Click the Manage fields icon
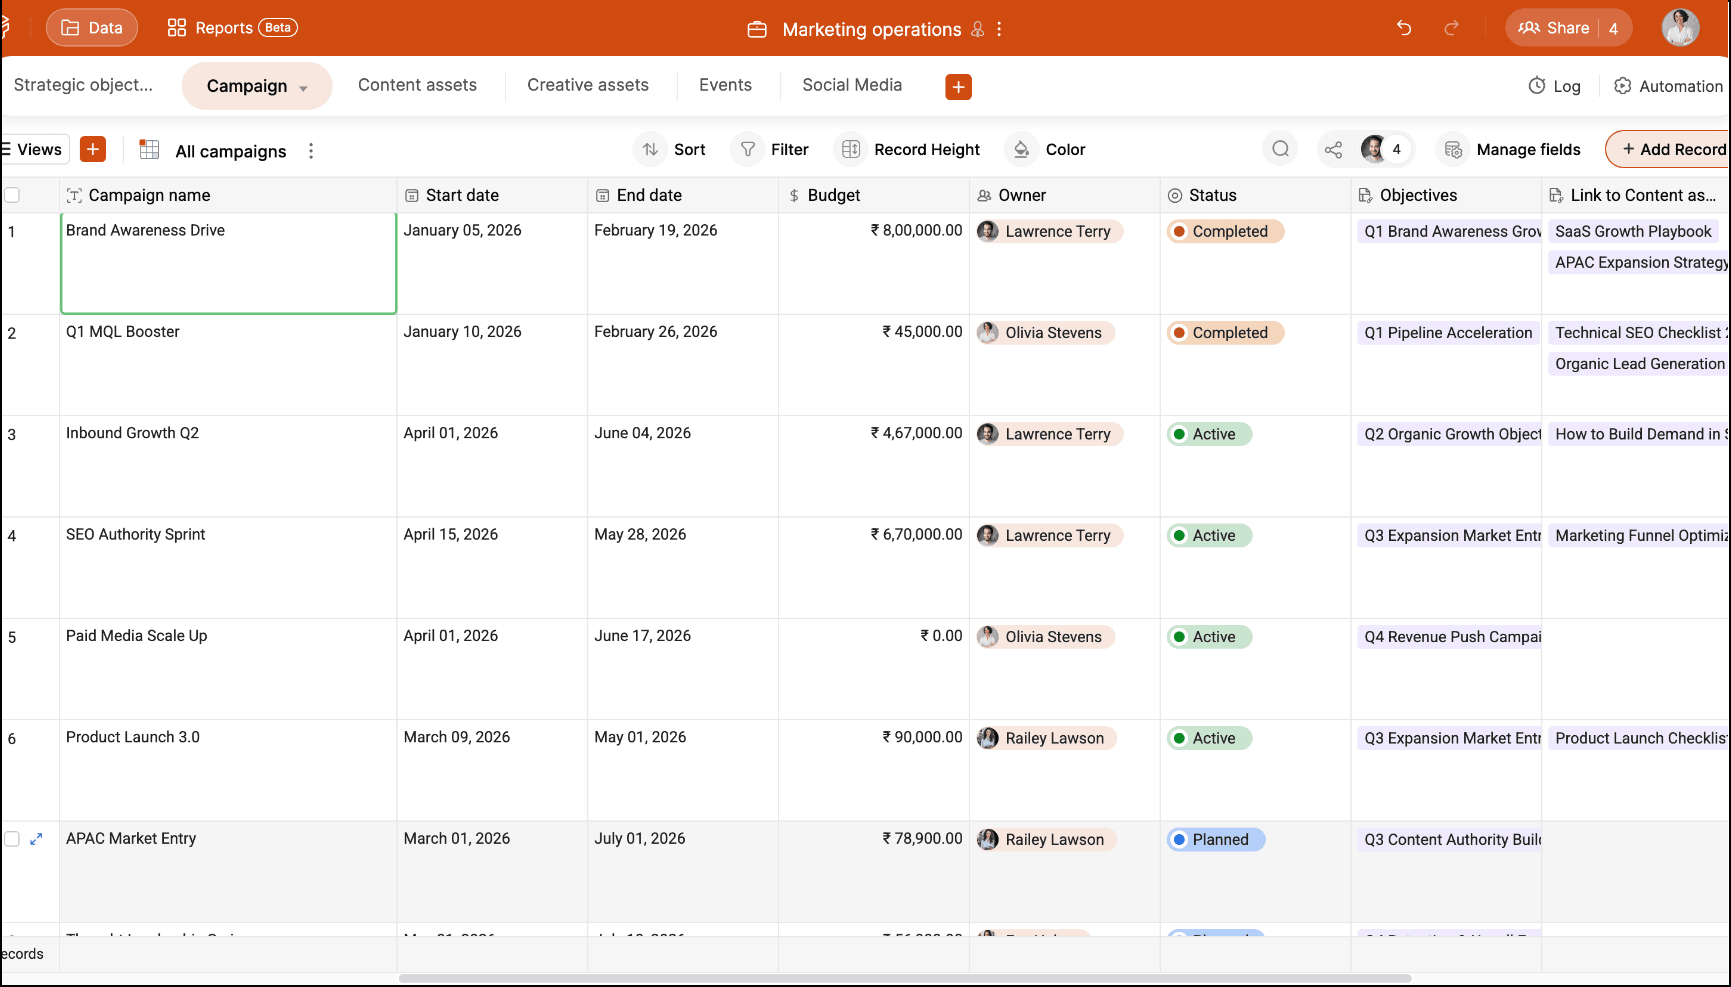Screen dimensions: 1731x987 click(1453, 149)
